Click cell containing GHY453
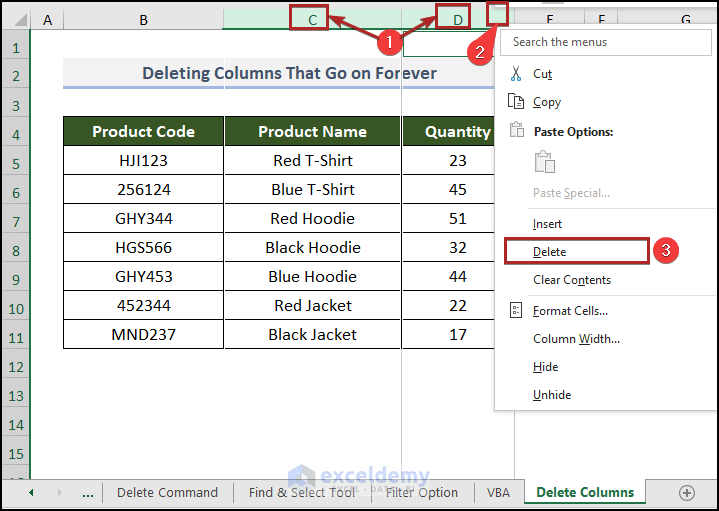719x511 pixels. pyautogui.click(x=144, y=276)
